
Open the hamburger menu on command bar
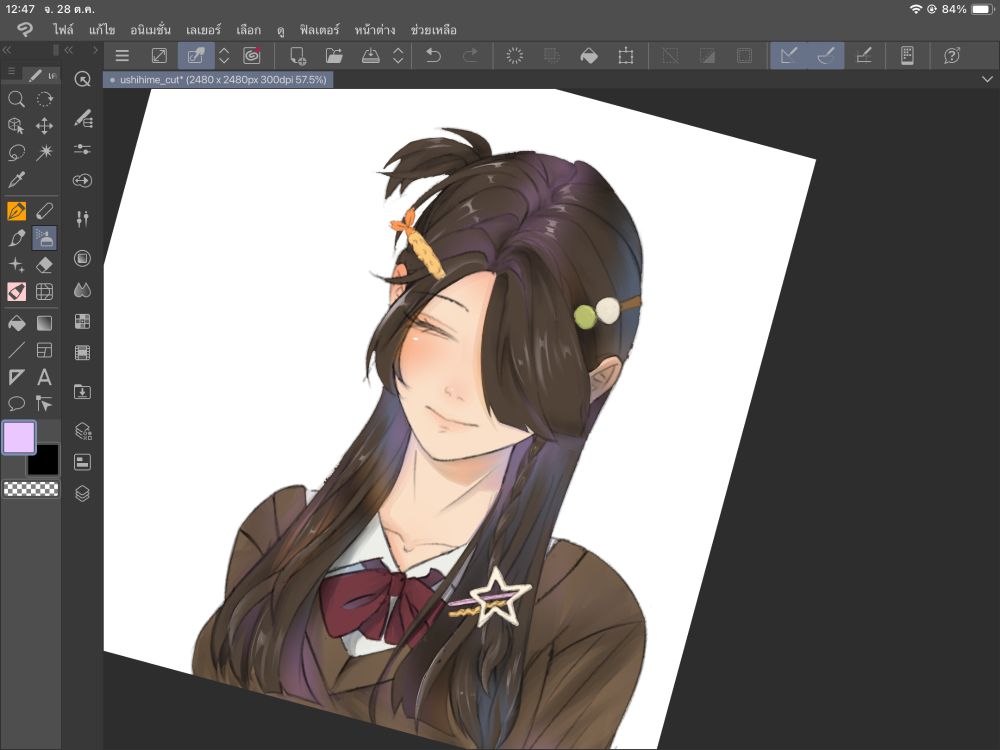122,55
